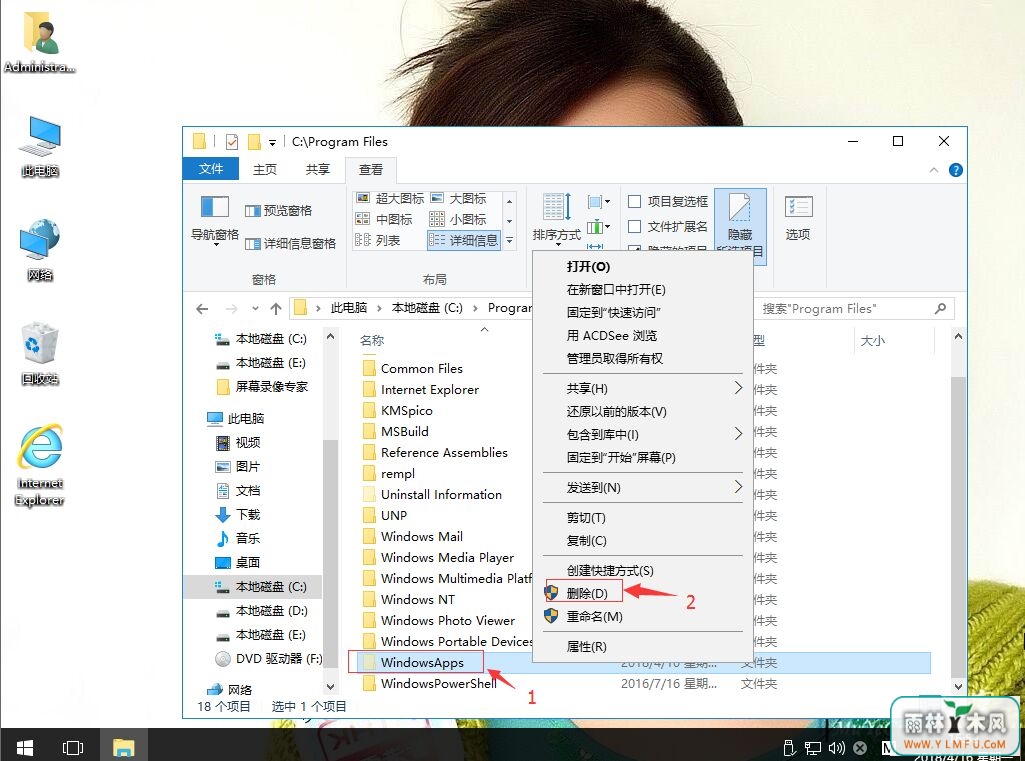Viewport: 1025px width, 761px height.
Task: Expand the 包含到库中(I) submenu arrow
Action: tap(738, 433)
